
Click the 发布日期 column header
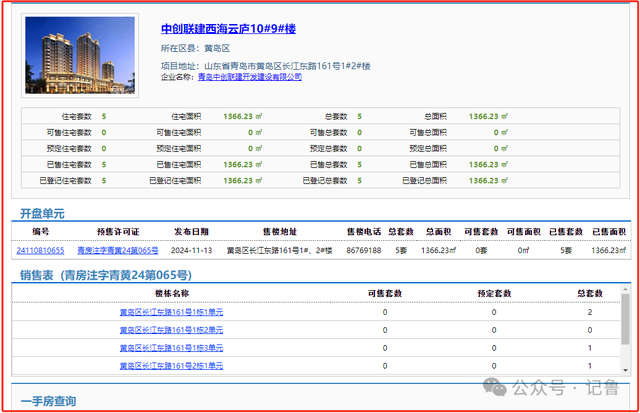[191, 232]
